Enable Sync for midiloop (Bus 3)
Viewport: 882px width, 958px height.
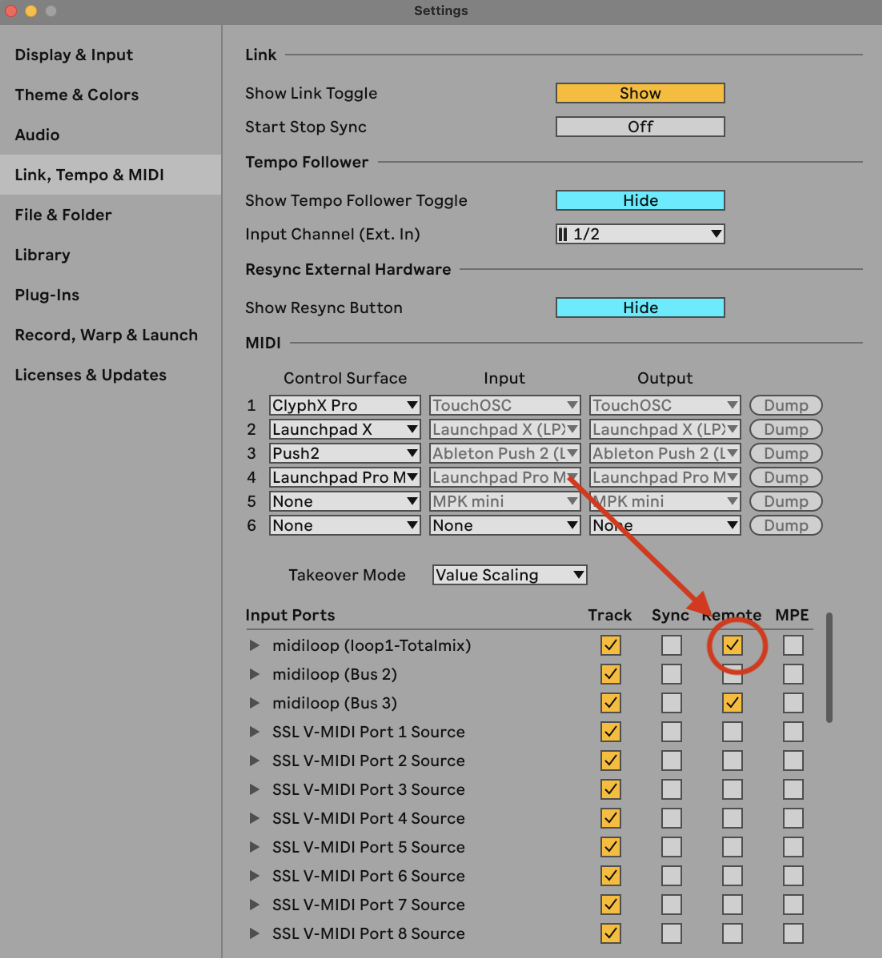point(672,703)
